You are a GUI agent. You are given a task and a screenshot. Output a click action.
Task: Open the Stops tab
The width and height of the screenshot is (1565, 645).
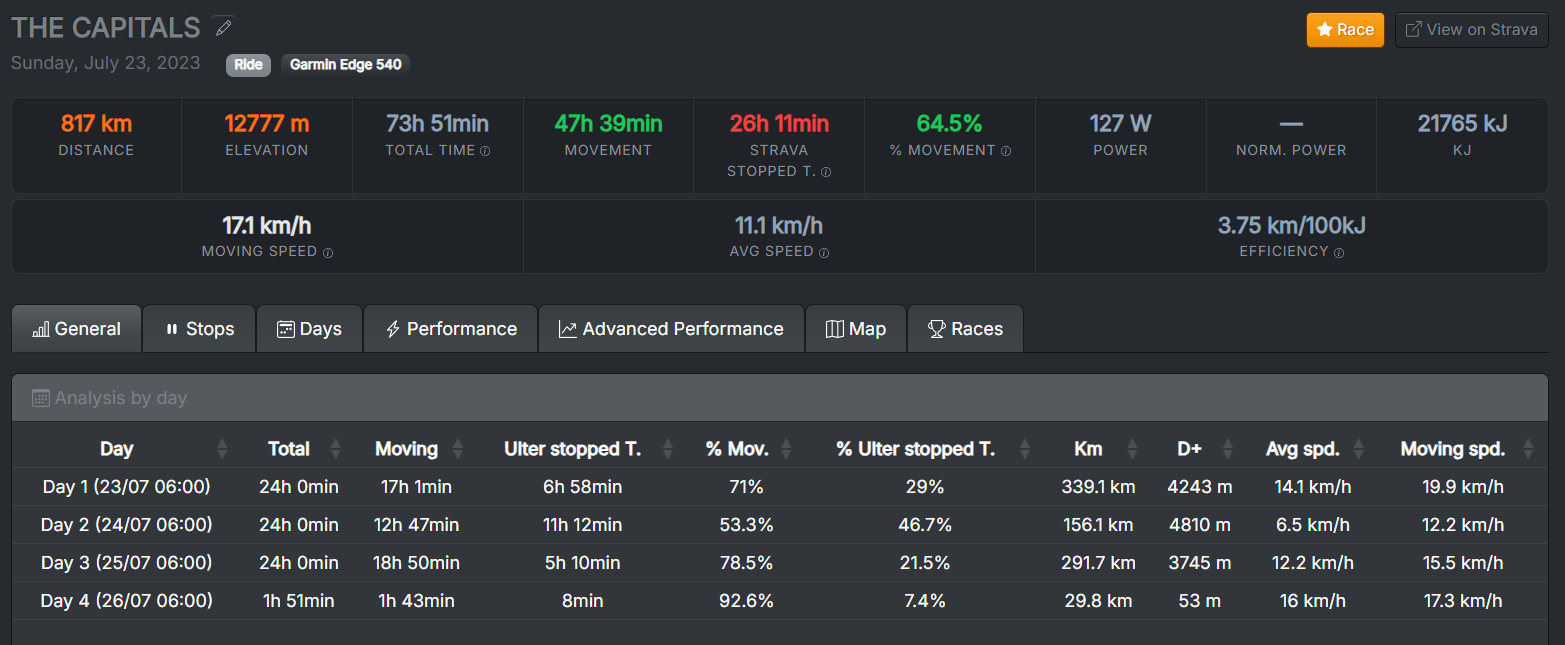[x=199, y=329]
